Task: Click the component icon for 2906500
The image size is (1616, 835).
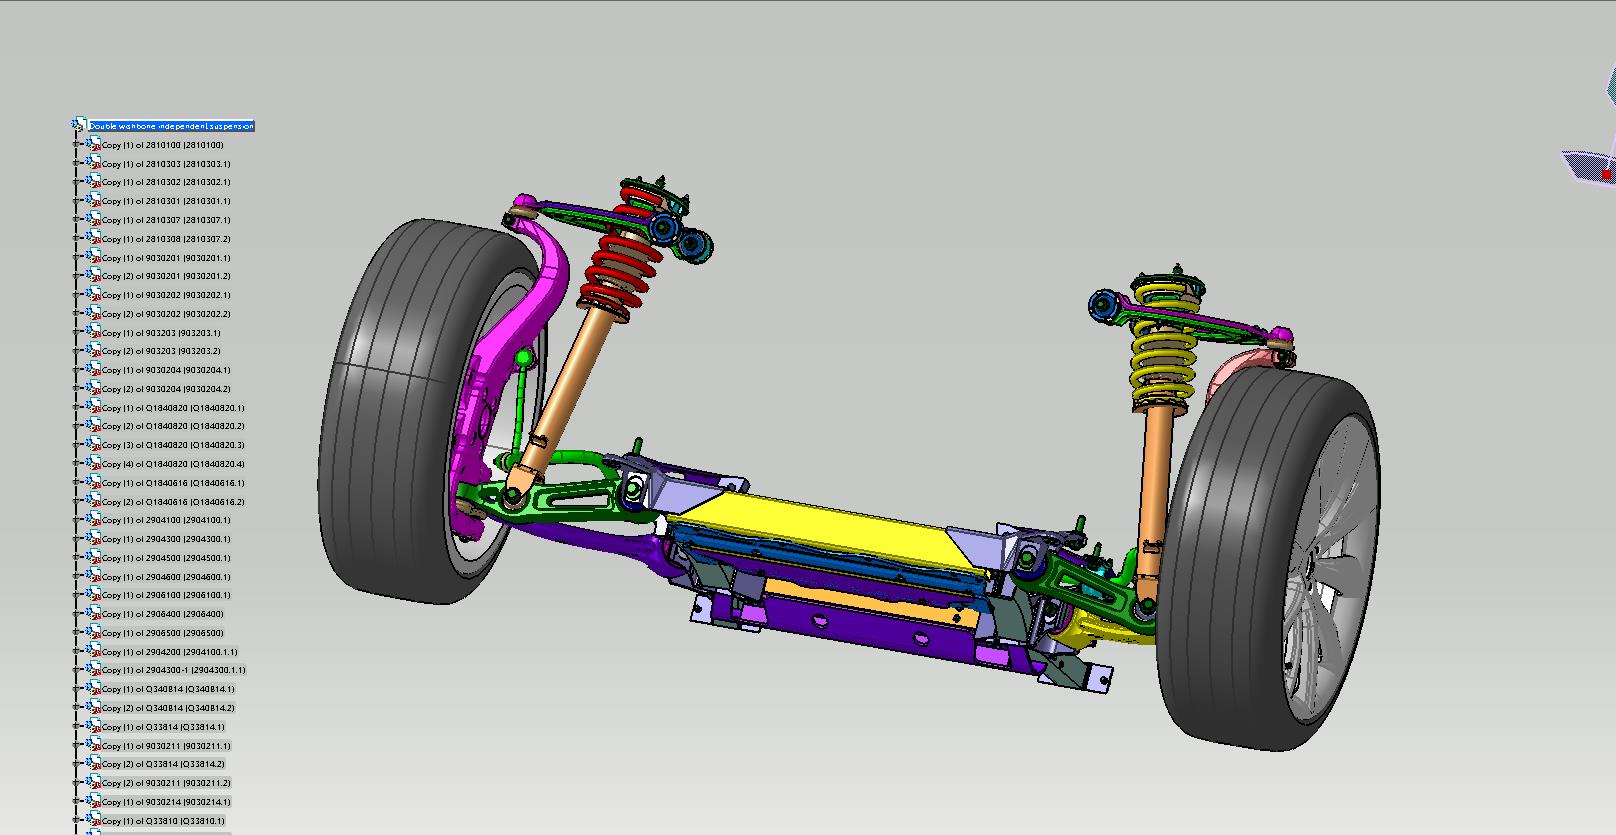Action: (x=94, y=633)
